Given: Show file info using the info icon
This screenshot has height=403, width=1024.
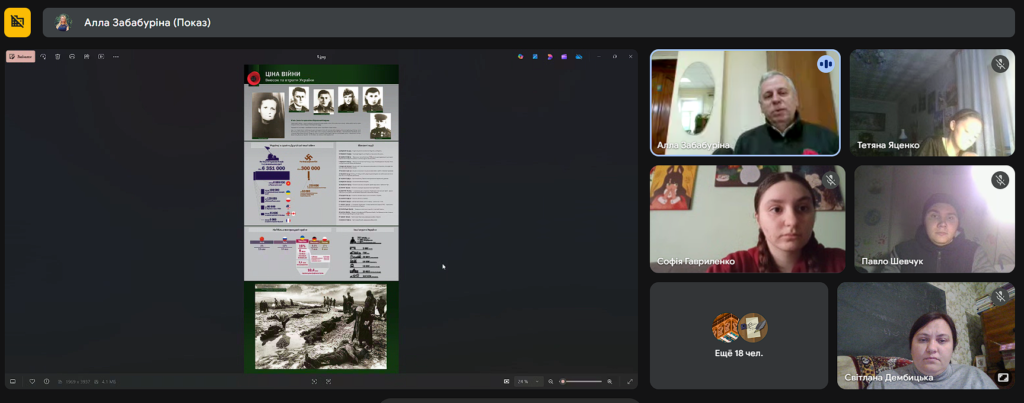Looking at the screenshot, I should click(x=46, y=381).
